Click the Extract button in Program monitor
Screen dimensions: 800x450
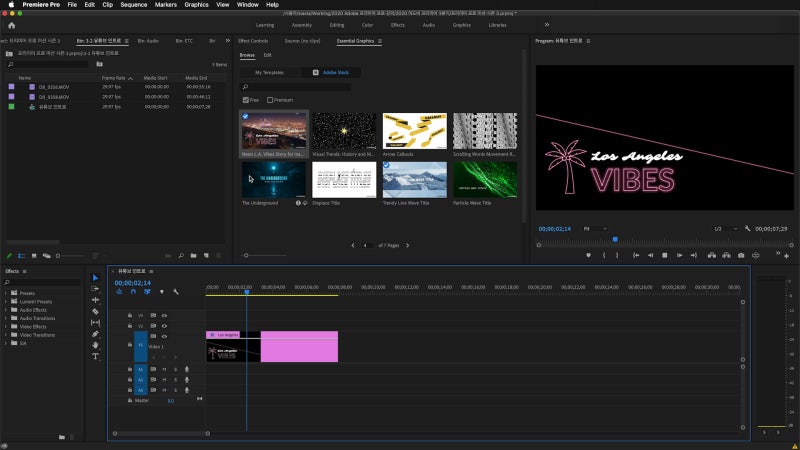point(727,255)
